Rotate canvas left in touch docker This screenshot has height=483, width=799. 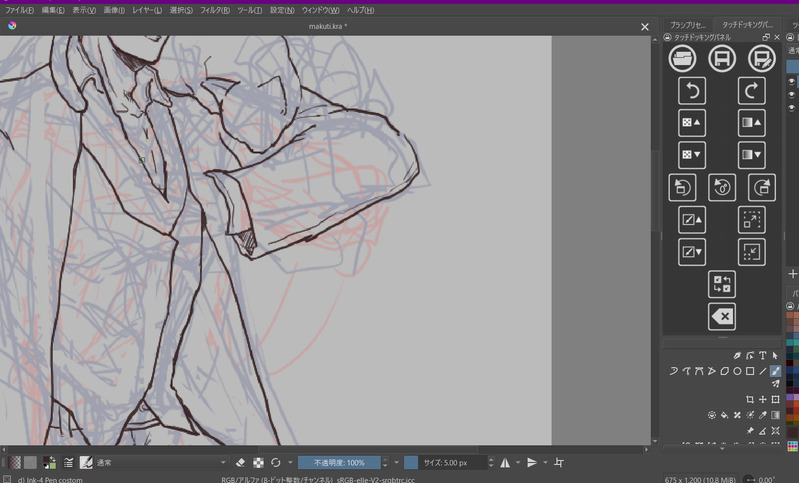point(682,187)
